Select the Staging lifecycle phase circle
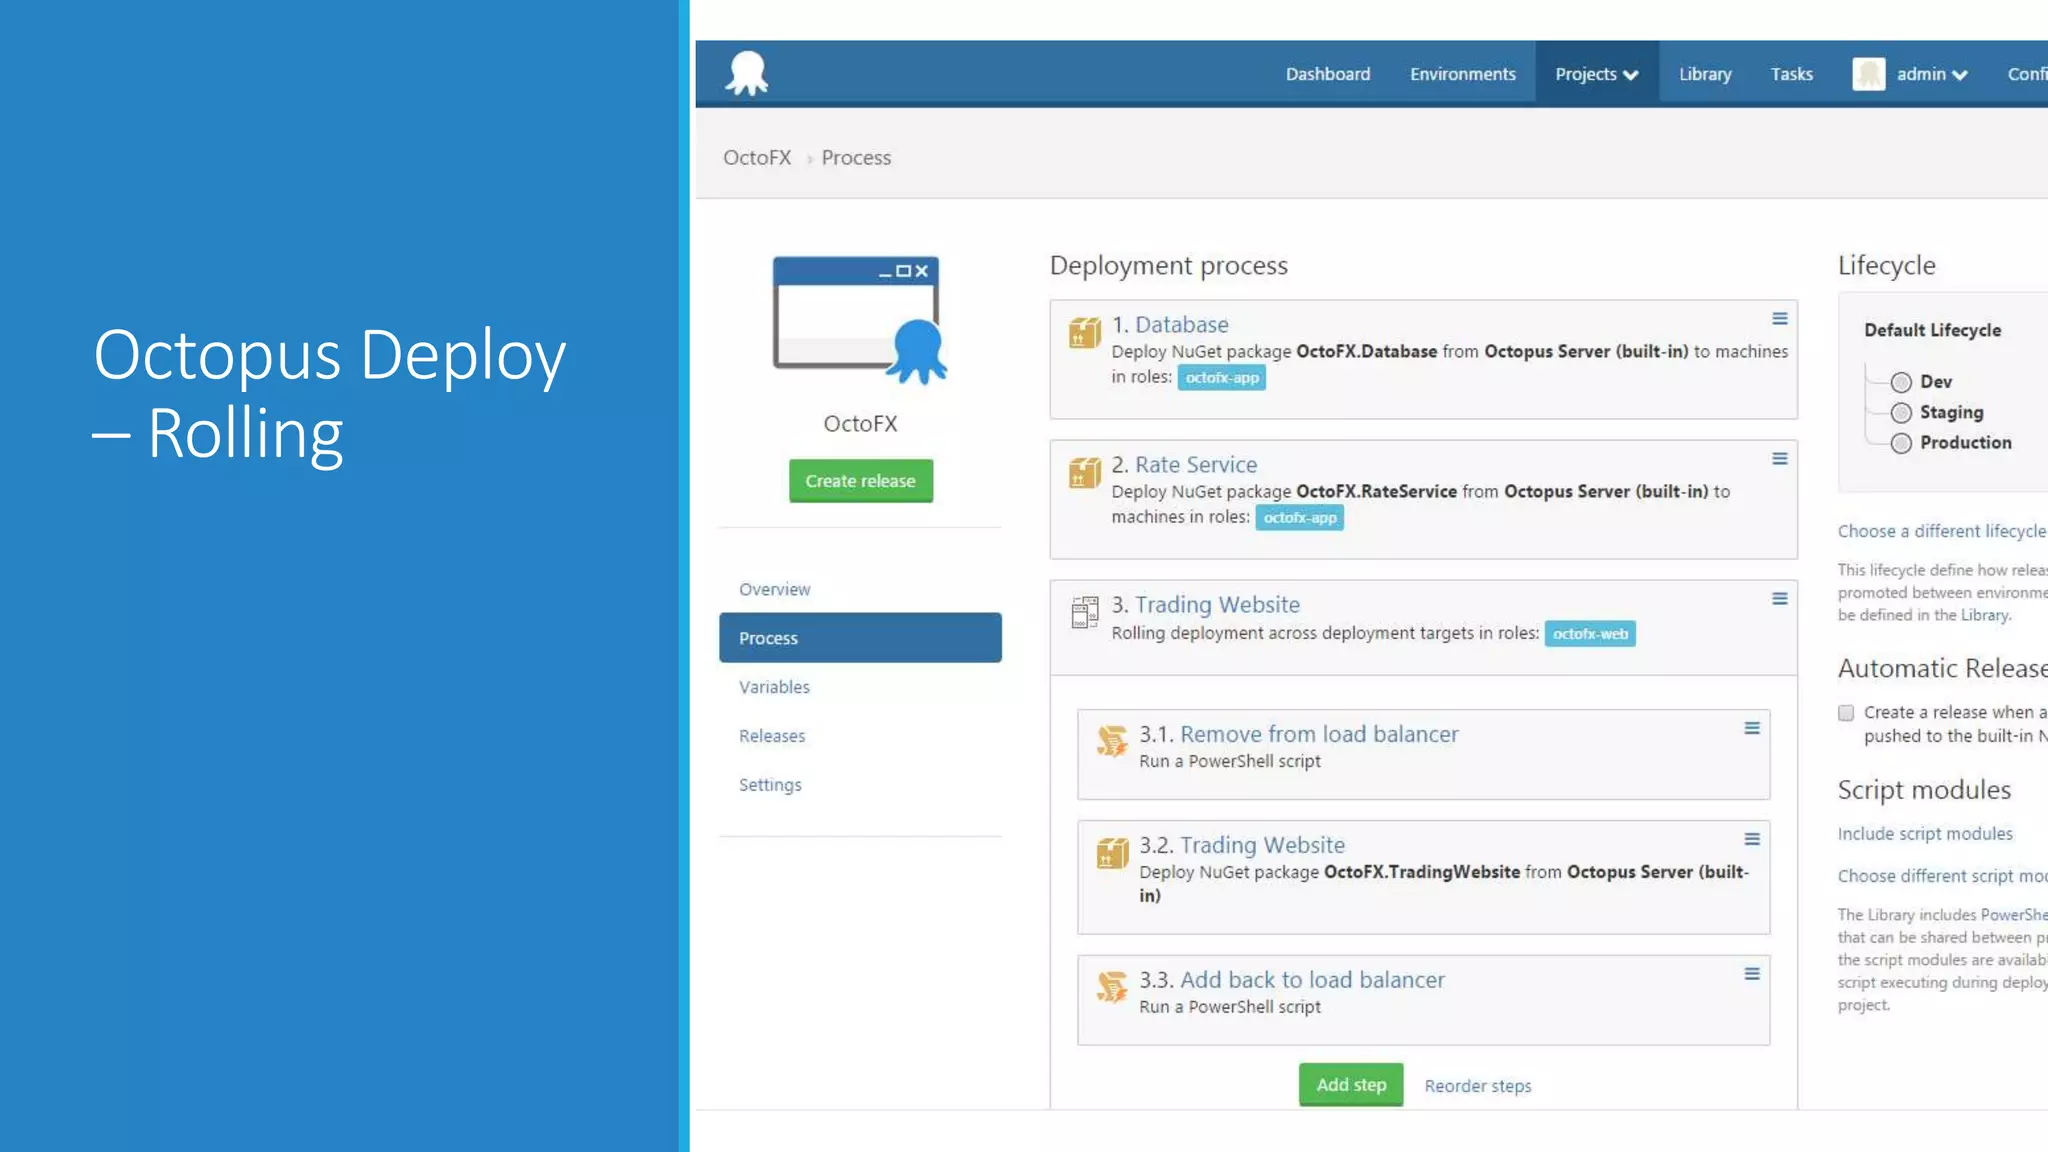2048x1152 pixels. 1901,413
